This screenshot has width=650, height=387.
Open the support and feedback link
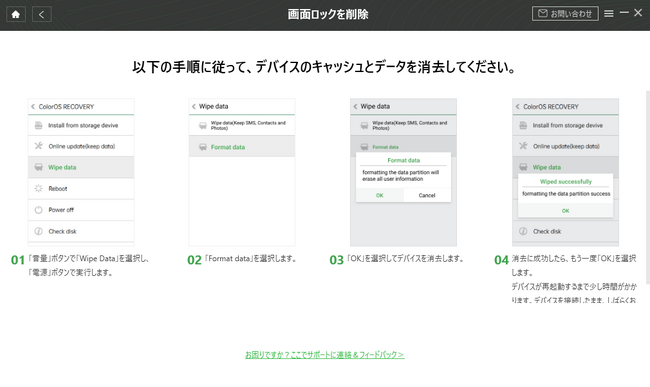(325, 355)
